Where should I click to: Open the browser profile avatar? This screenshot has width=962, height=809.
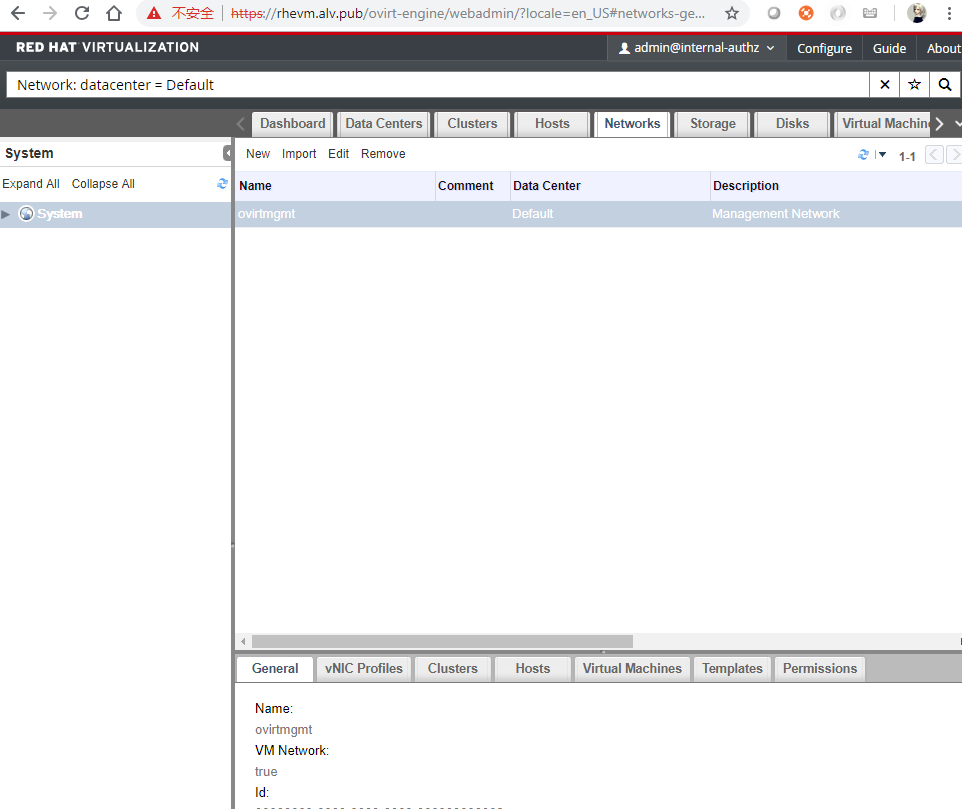(917, 13)
